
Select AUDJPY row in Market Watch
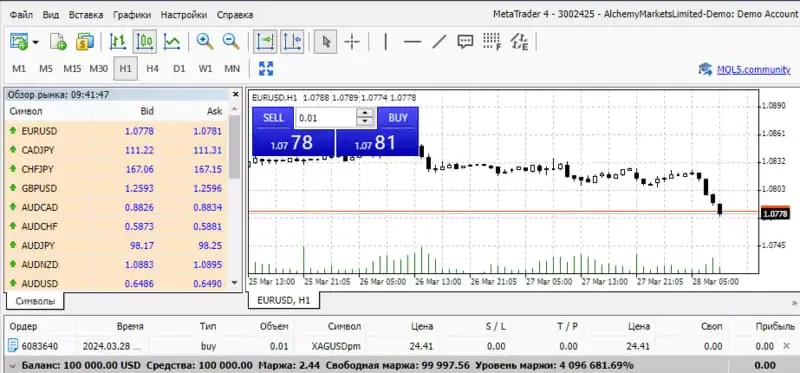click(116, 245)
